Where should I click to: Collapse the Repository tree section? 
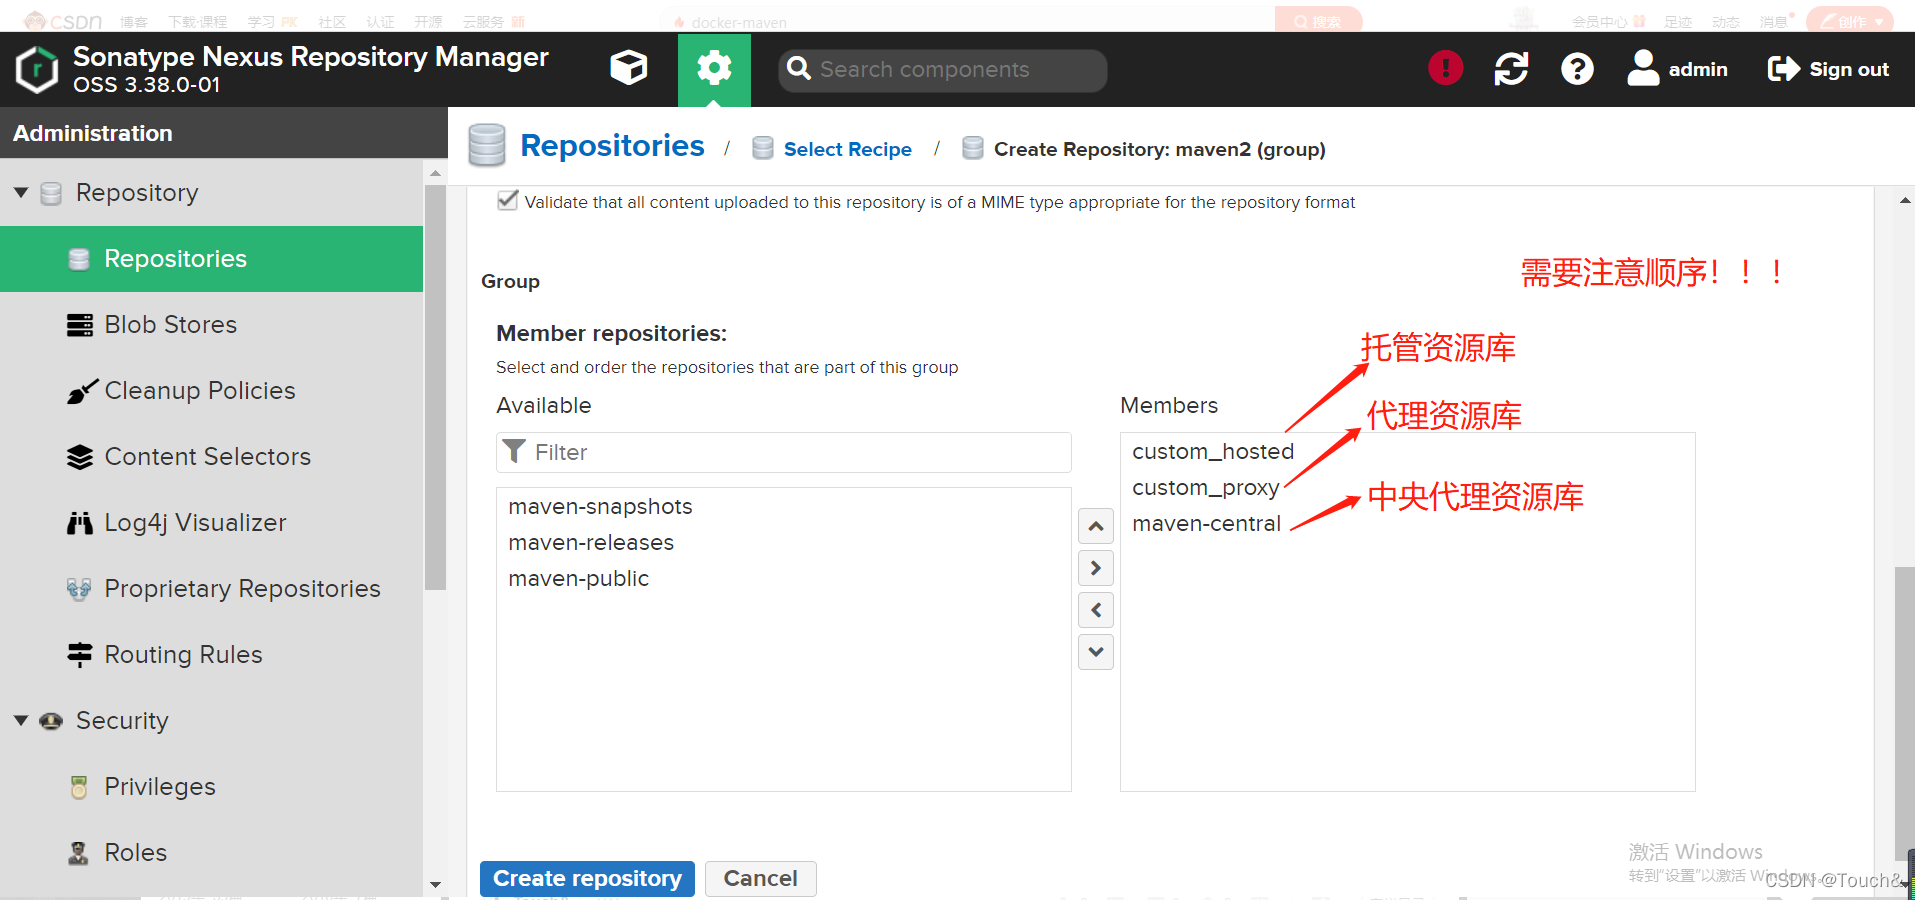coord(21,192)
